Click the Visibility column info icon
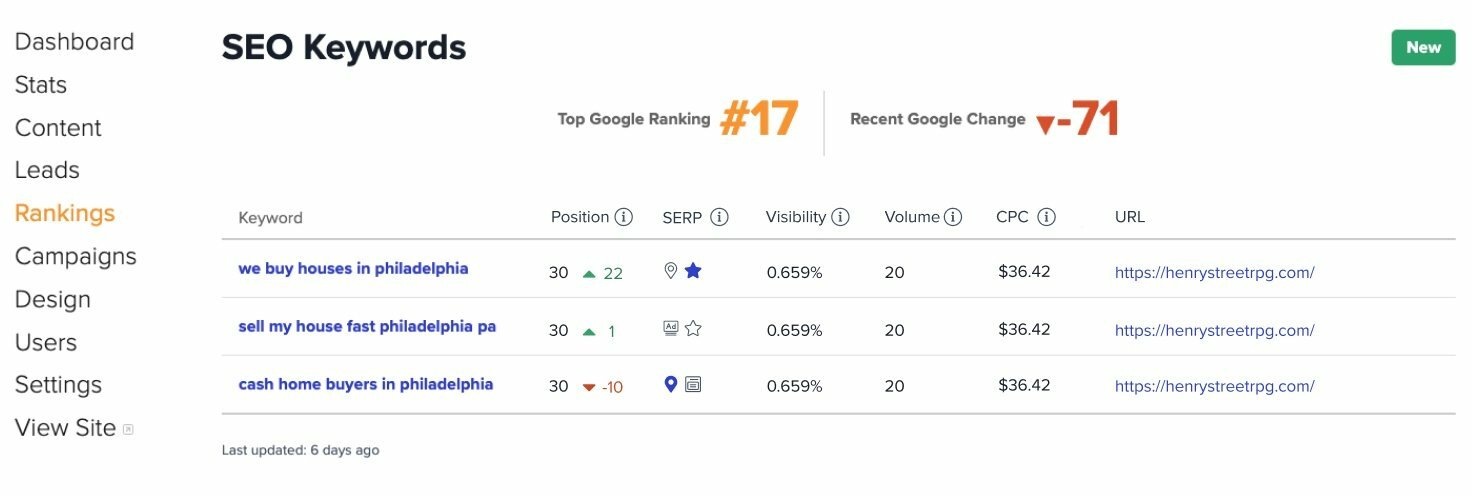1472x496 pixels. [841, 217]
